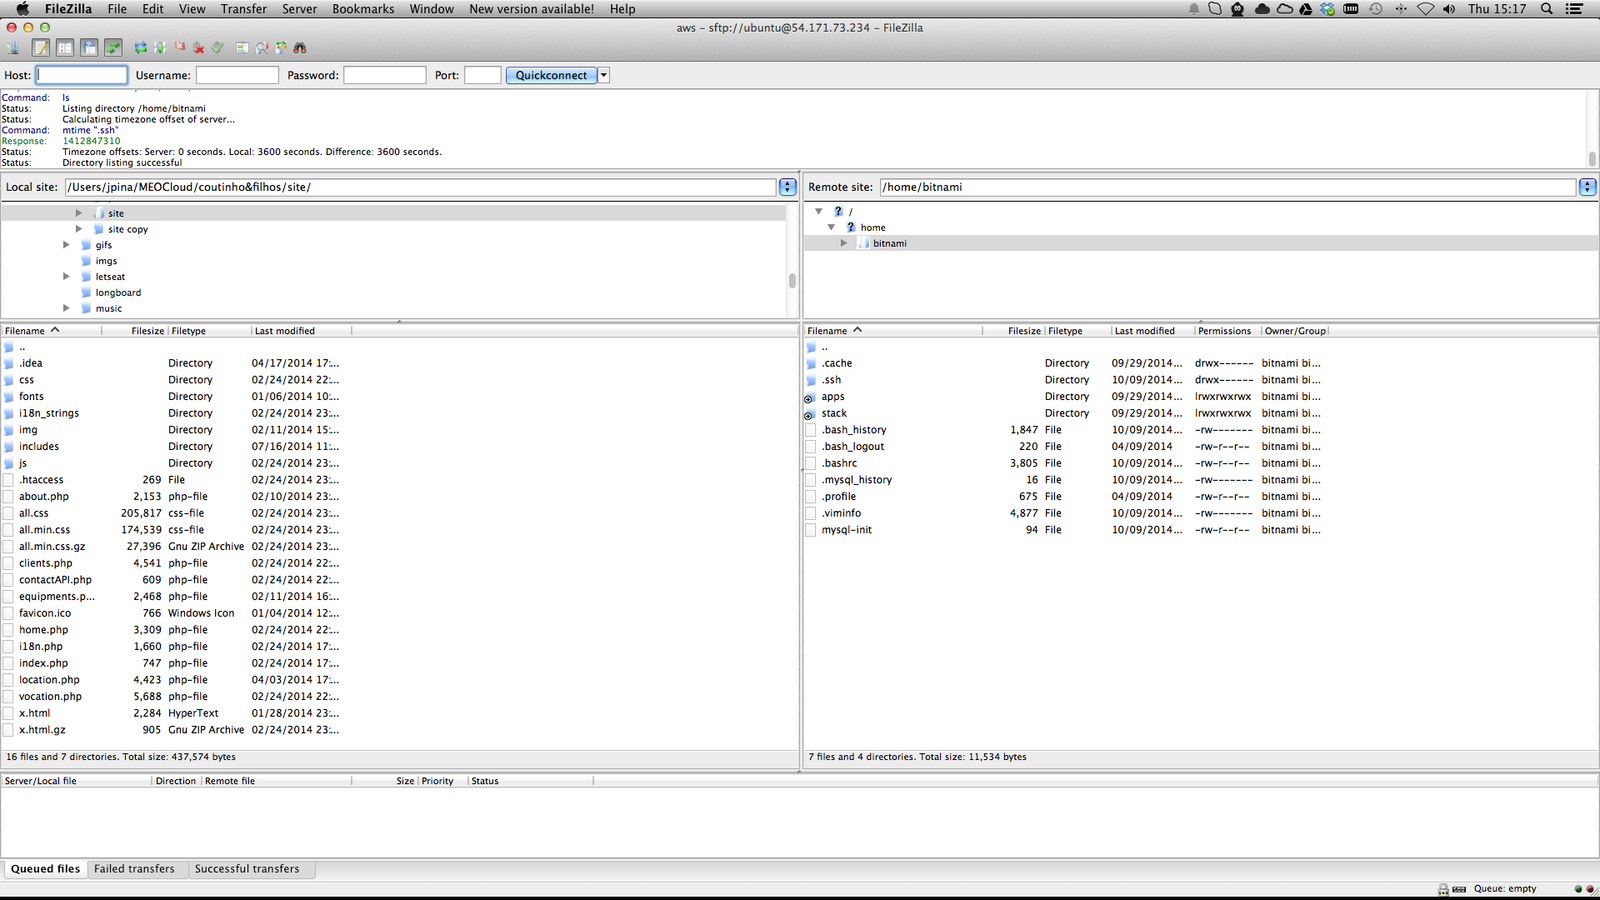
Task: Expand the remote bitnami folder
Action: point(844,243)
